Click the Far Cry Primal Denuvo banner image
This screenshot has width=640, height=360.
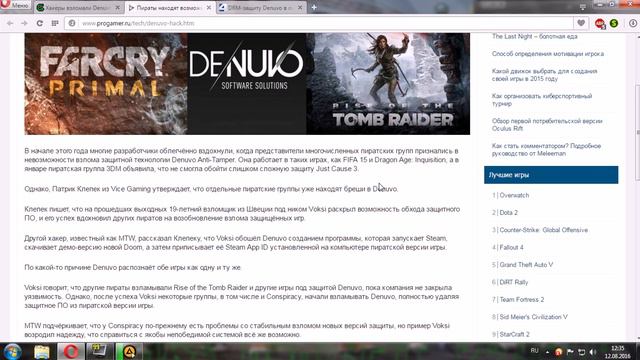[247, 84]
